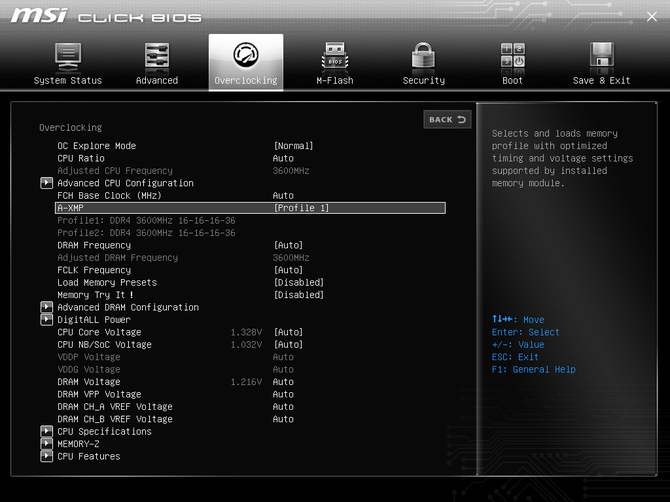The height and width of the screenshot is (502, 670).
Task: Open OC Explore Mode [Normal] value
Action: click(294, 146)
